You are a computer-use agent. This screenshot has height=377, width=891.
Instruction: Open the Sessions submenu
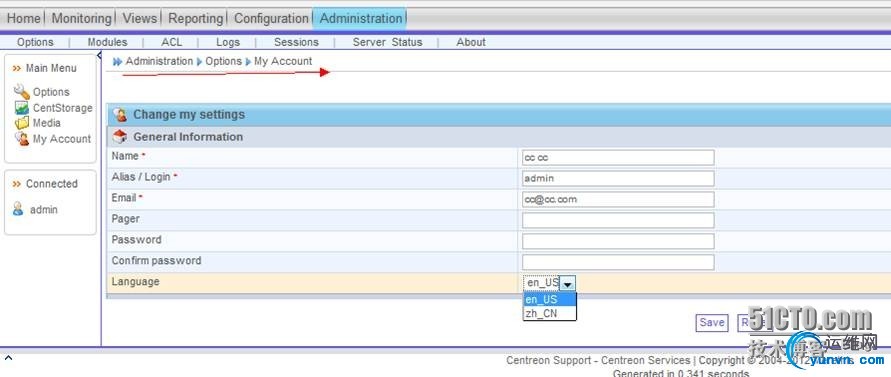click(296, 42)
